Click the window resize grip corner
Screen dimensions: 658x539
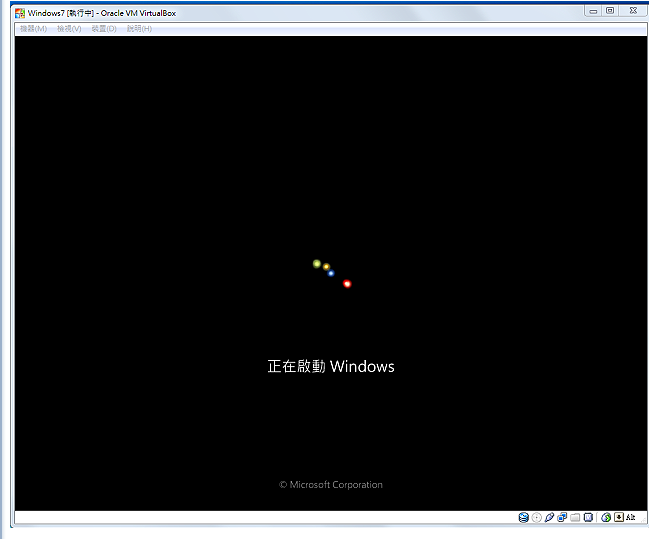point(644,520)
